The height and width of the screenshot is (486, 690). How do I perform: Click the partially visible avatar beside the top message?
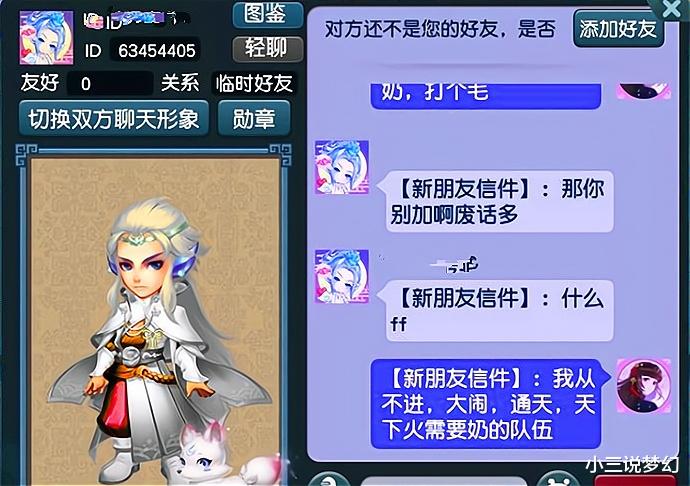tap(644, 91)
